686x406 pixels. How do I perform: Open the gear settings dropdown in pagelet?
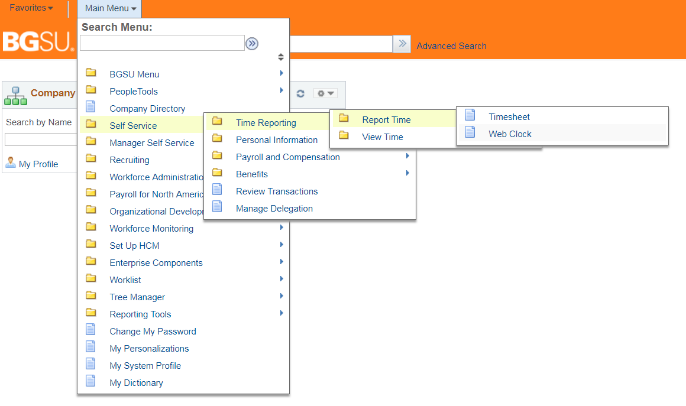tap(325, 93)
